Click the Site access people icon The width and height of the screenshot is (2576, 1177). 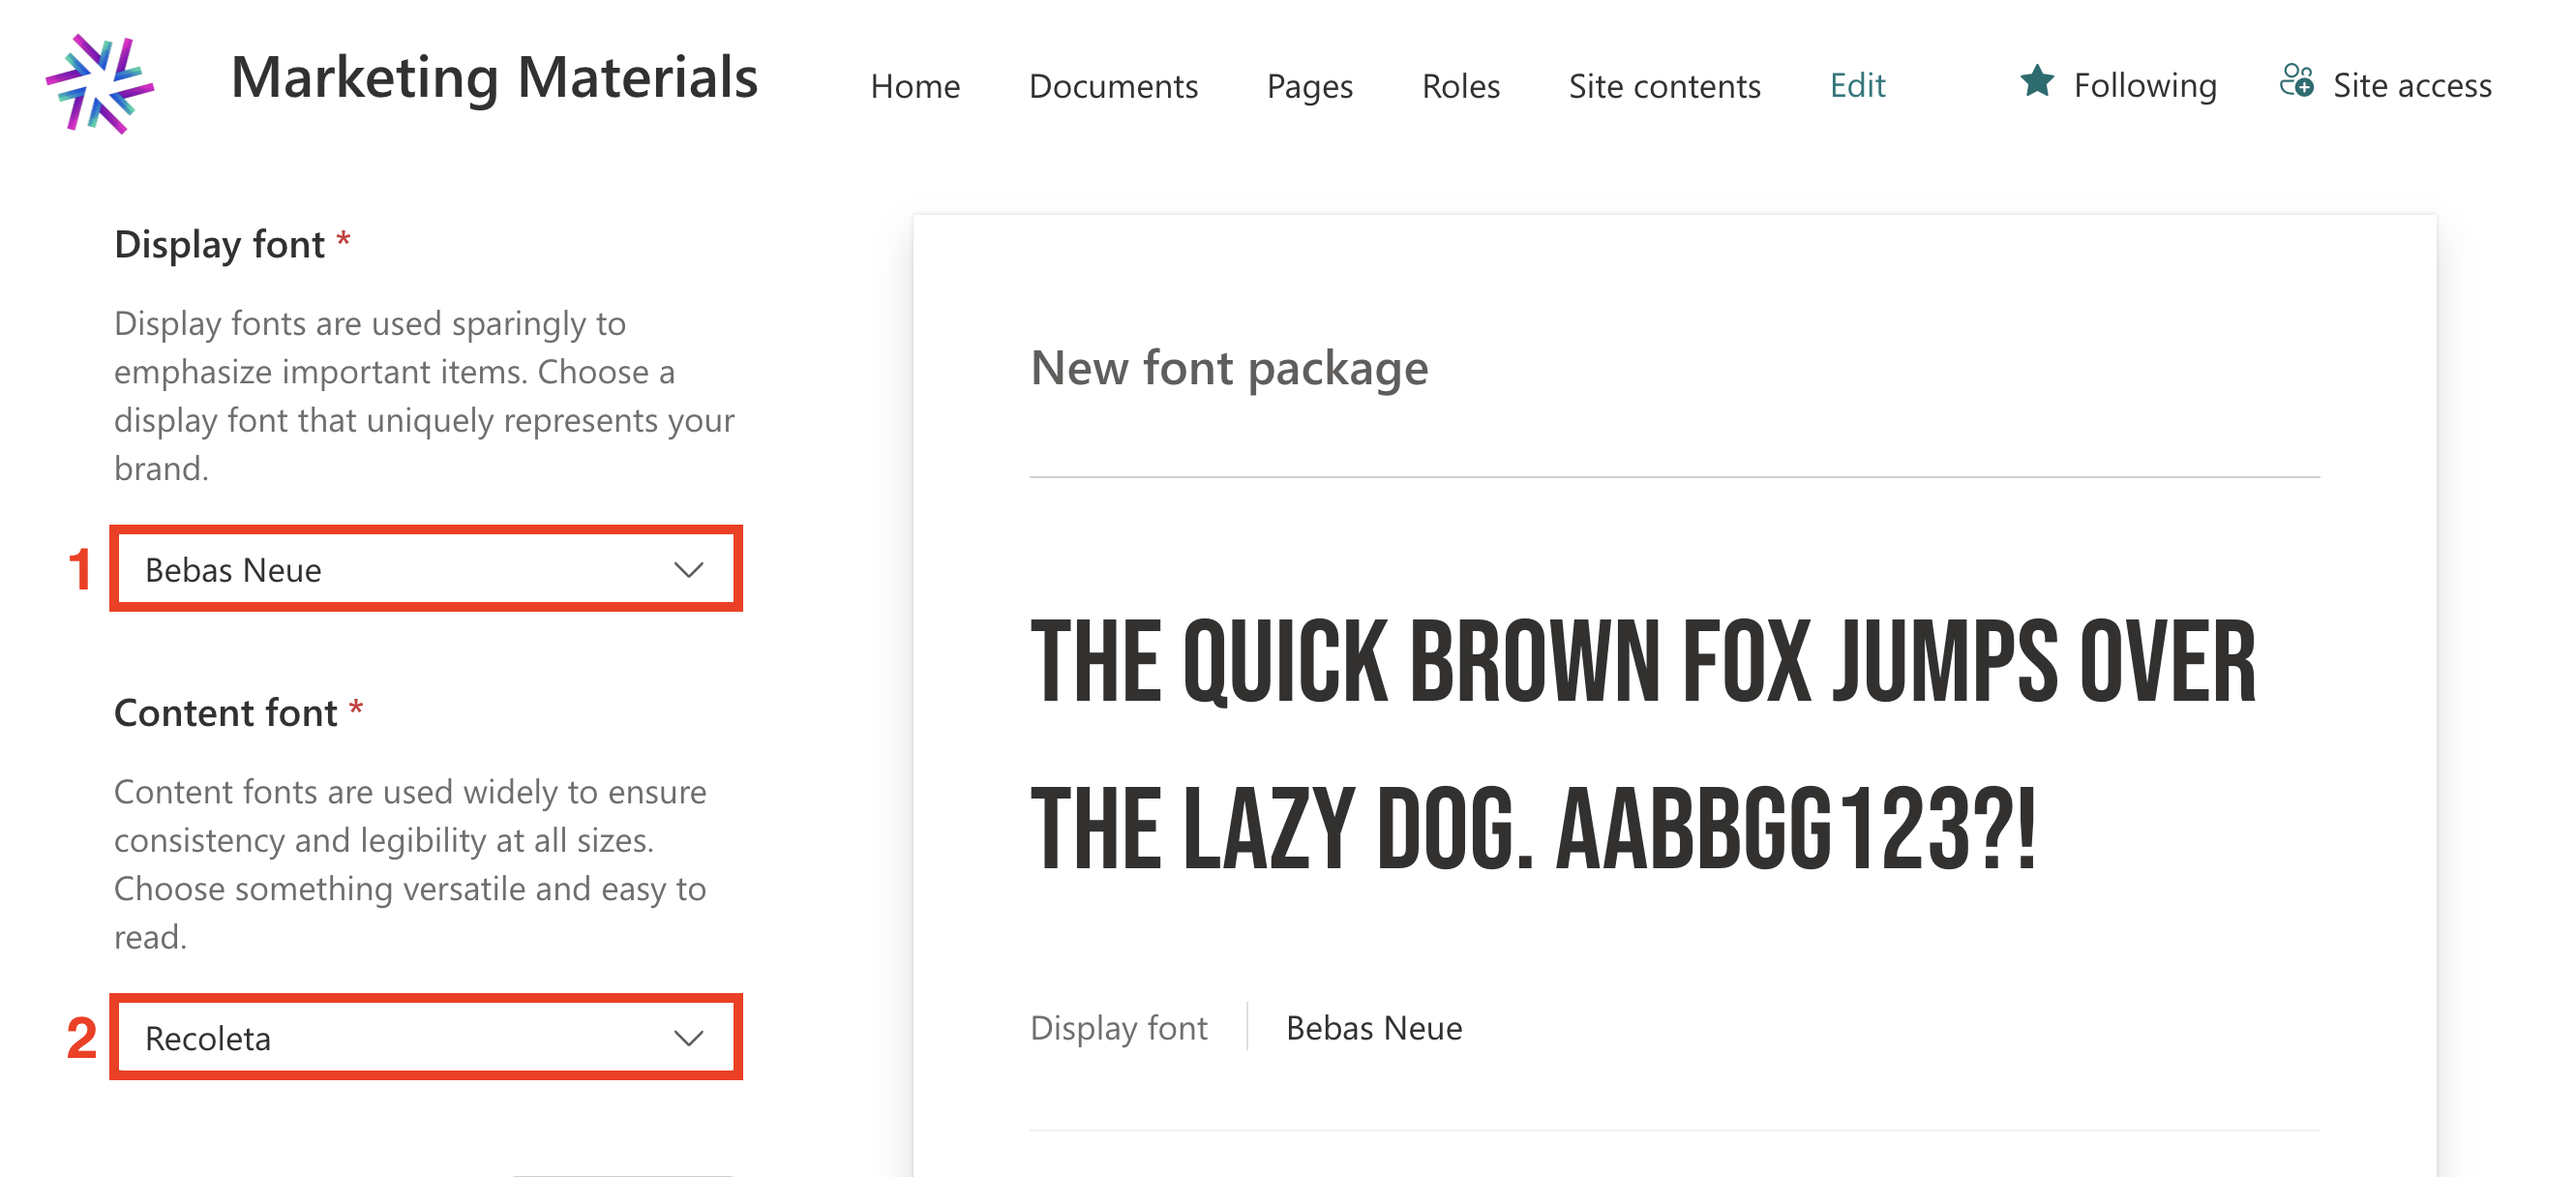(x=2295, y=82)
